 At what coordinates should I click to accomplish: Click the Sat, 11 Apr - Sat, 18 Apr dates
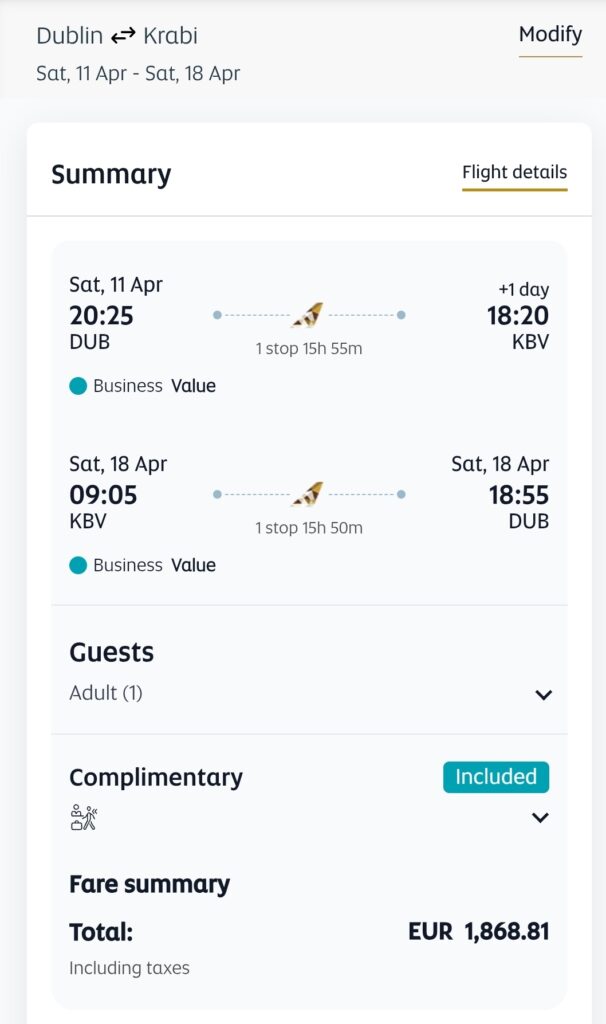(x=138, y=74)
